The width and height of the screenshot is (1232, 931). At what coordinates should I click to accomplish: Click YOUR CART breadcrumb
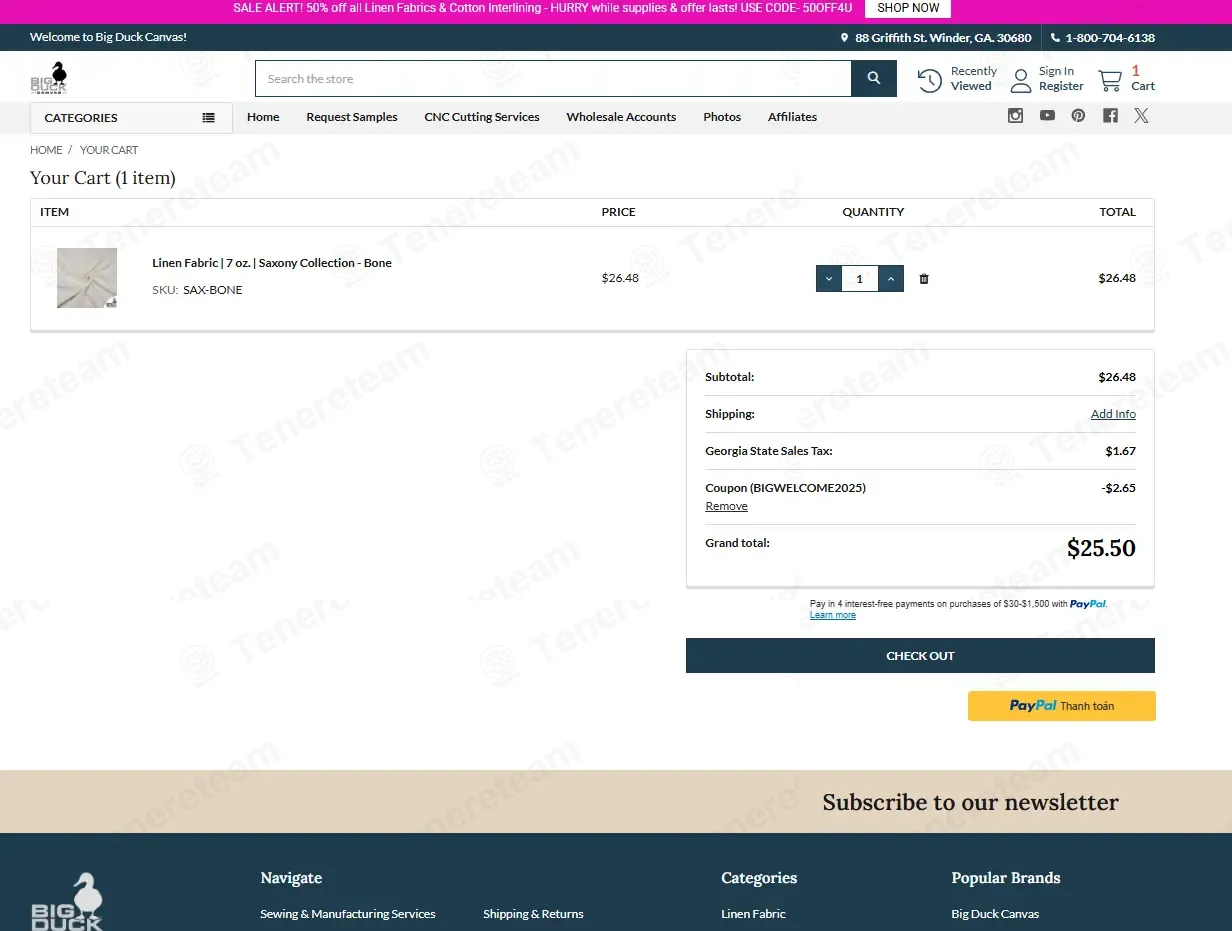tap(109, 150)
